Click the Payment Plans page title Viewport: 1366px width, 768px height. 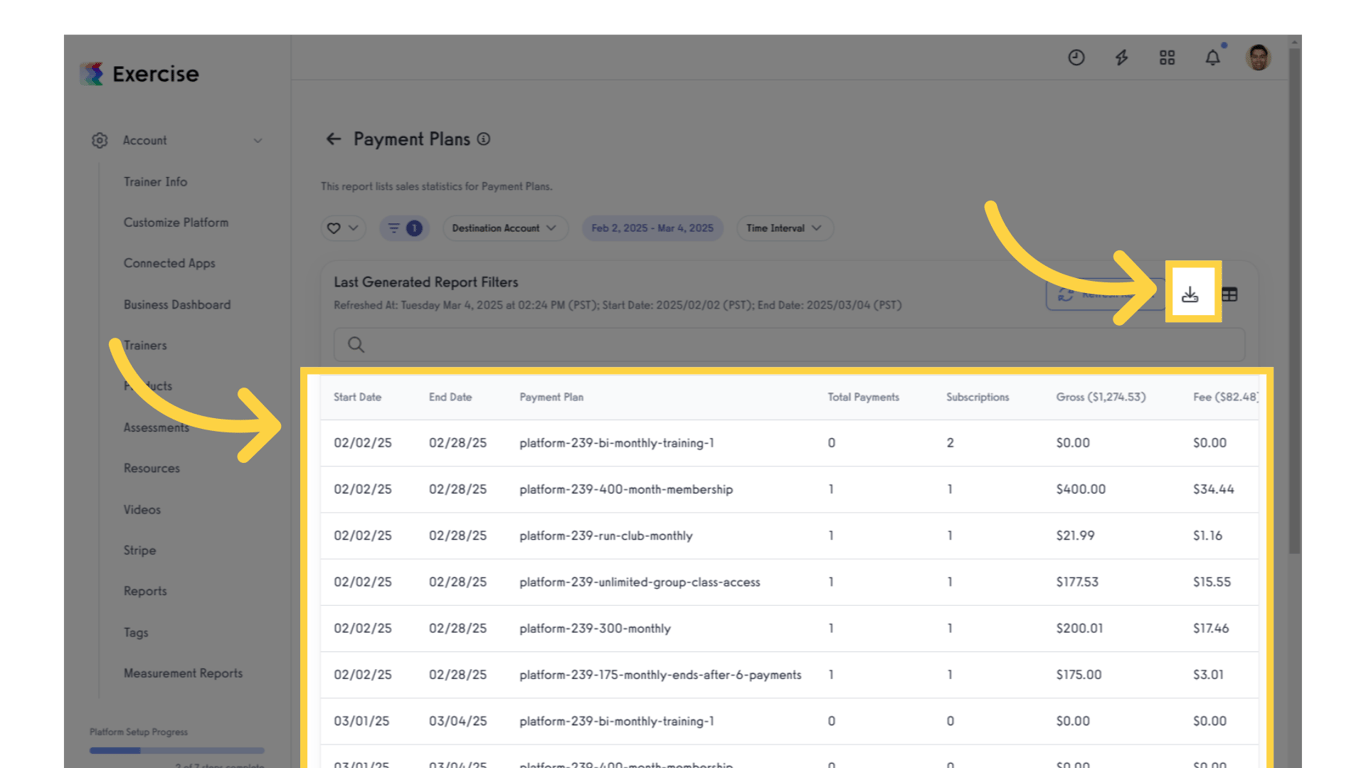coord(412,139)
